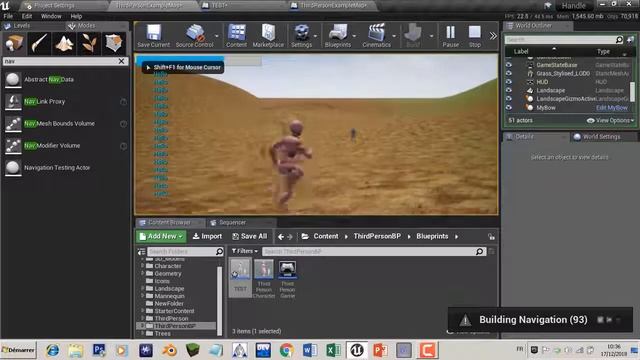The width and height of the screenshot is (640, 360).
Task: Open the Filters dropdown
Action: point(244,251)
